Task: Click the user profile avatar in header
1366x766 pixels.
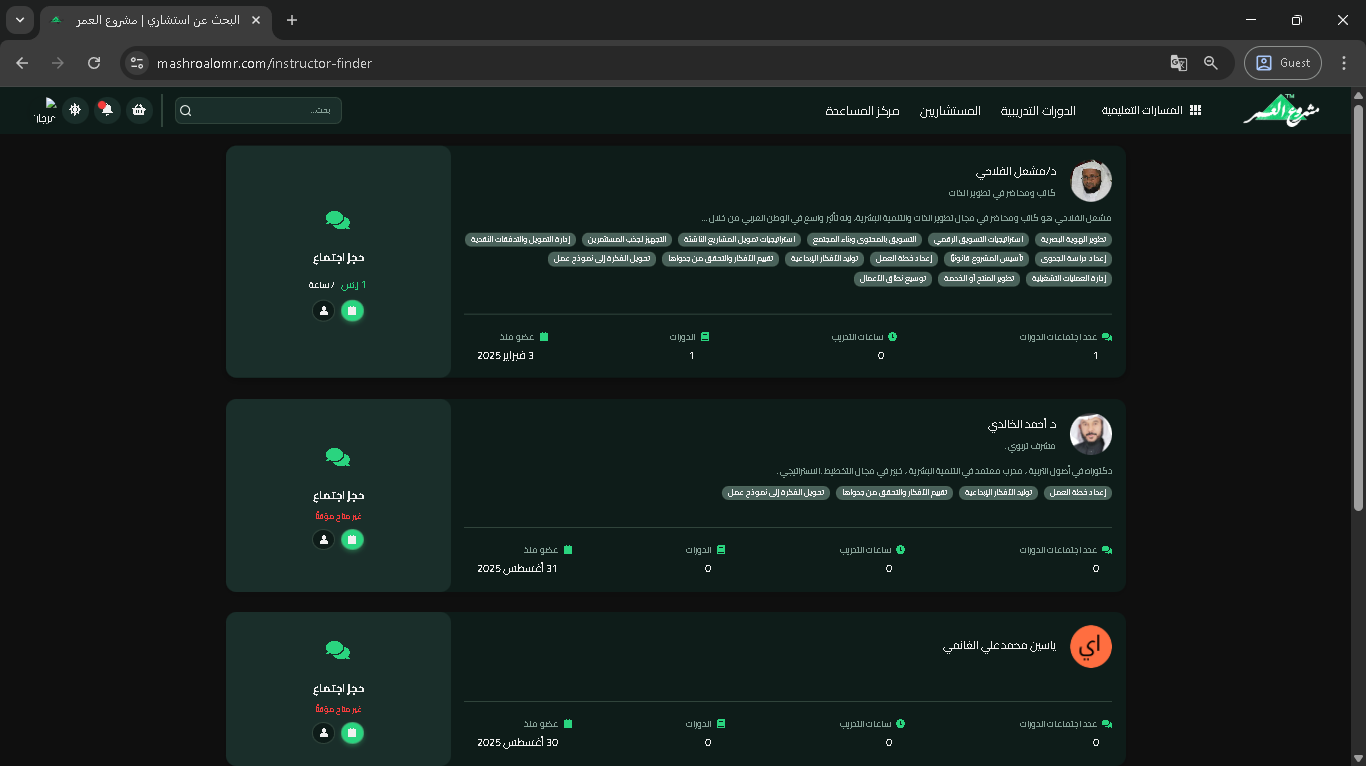Action: coord(45,110)
